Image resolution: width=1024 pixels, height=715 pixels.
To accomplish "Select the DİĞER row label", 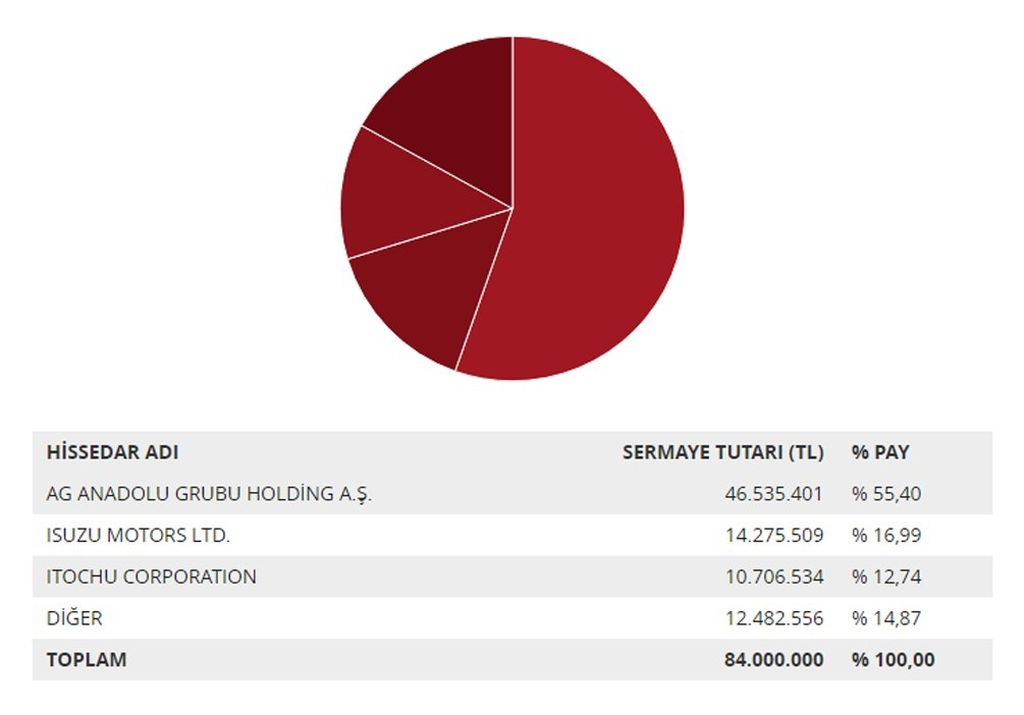I will (74, 618).
